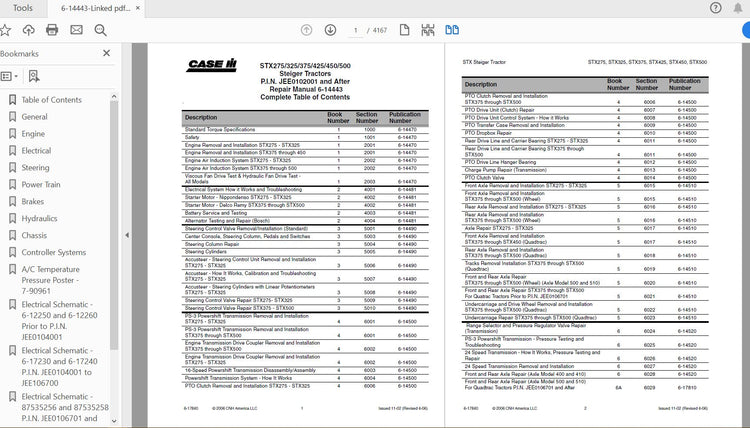Screen dimensions: 750x428
Task: Select the 6-14443-Linked pdf document tab
Action: [x=96, y=8]
